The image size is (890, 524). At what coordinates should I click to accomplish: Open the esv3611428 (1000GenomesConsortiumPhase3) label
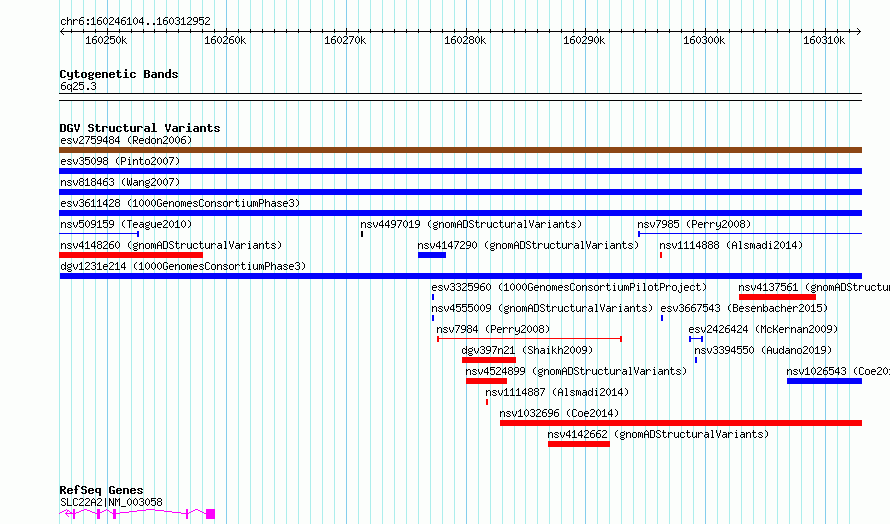tap(180, 203)
